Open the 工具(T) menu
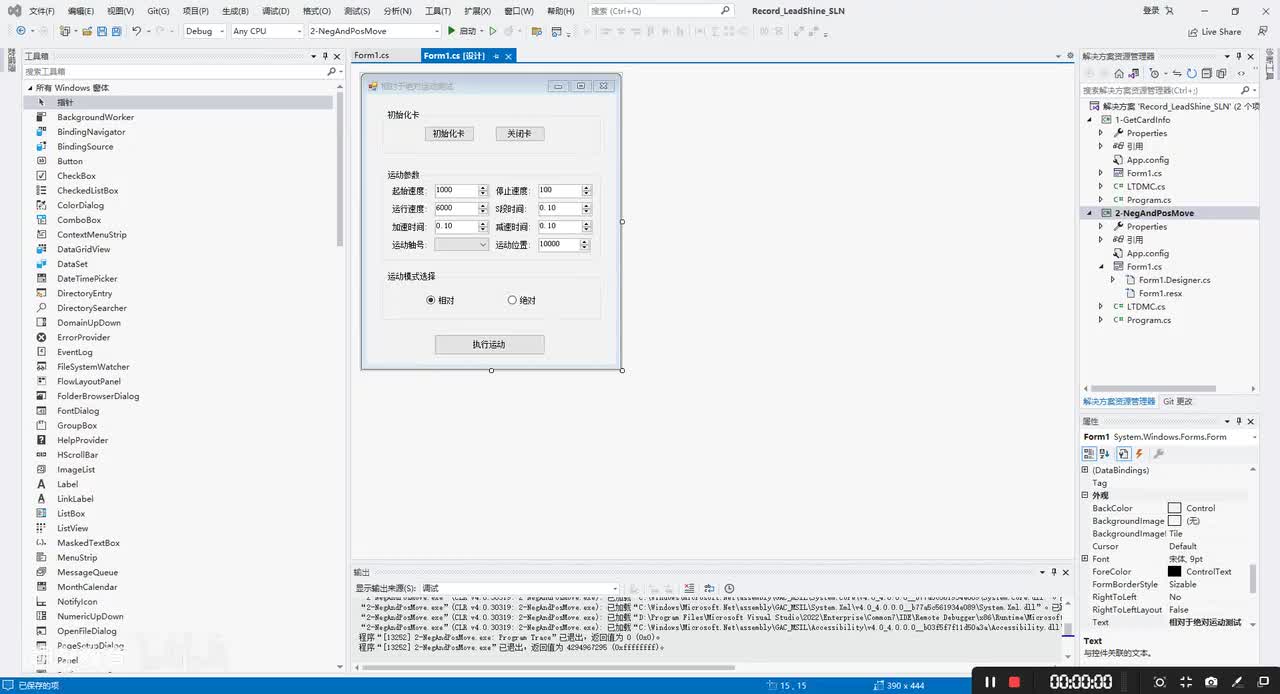 coord(438,11)
